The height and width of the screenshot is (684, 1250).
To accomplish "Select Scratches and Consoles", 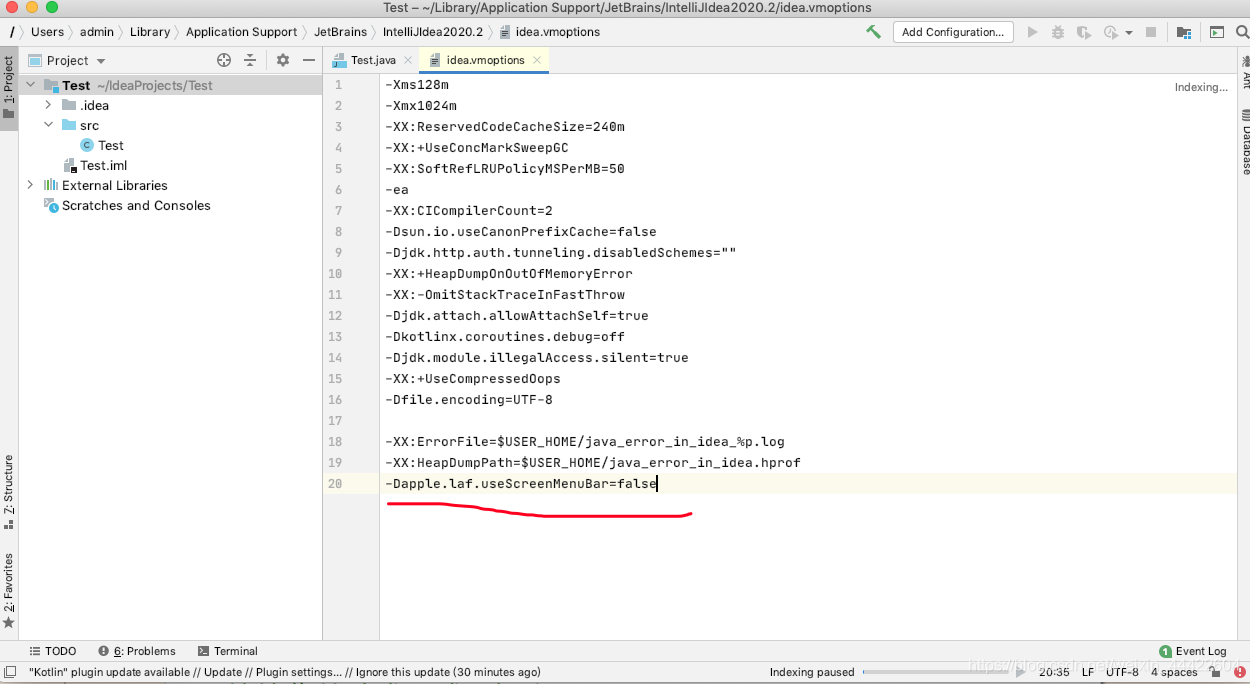I will [128, 205].
